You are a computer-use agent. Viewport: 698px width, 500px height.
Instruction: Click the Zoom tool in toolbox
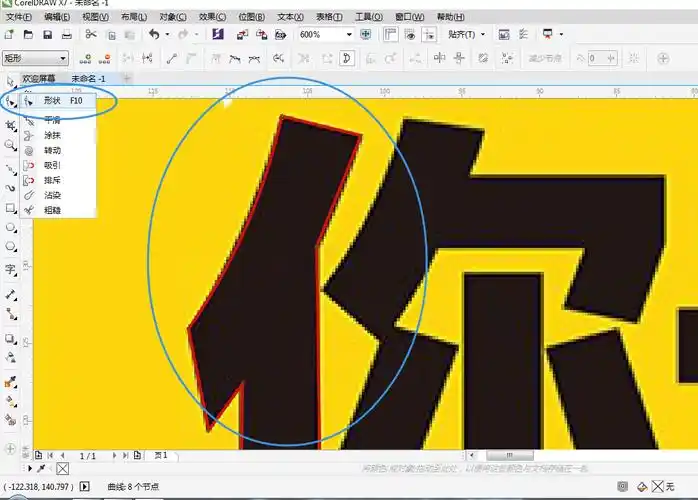[x=10, y=145]
